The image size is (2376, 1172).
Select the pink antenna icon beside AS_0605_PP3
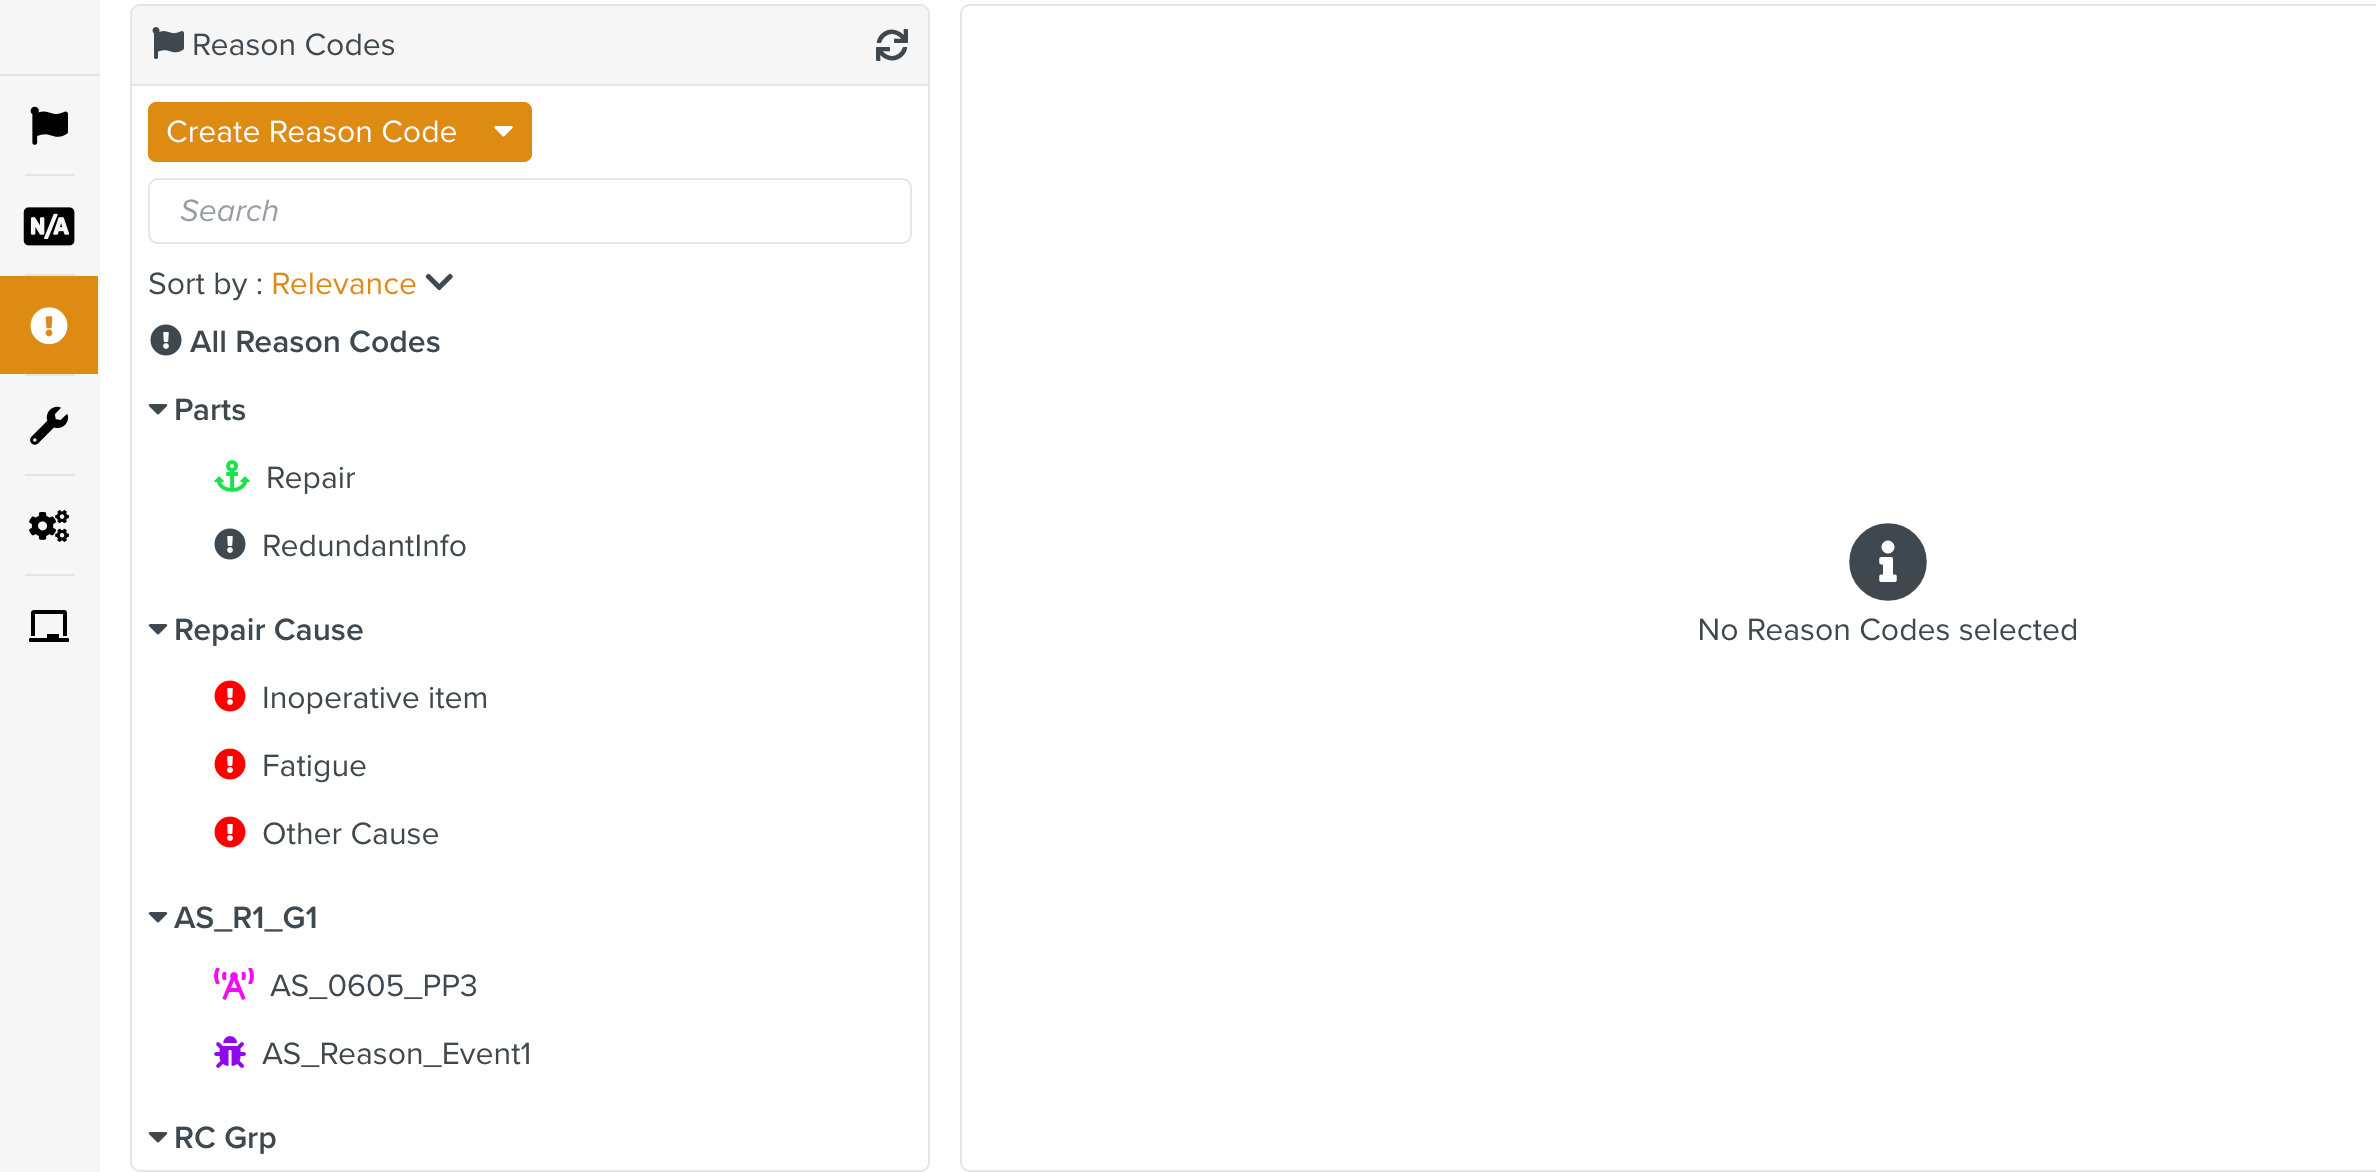pyautogui.click(x=233, y=984)
